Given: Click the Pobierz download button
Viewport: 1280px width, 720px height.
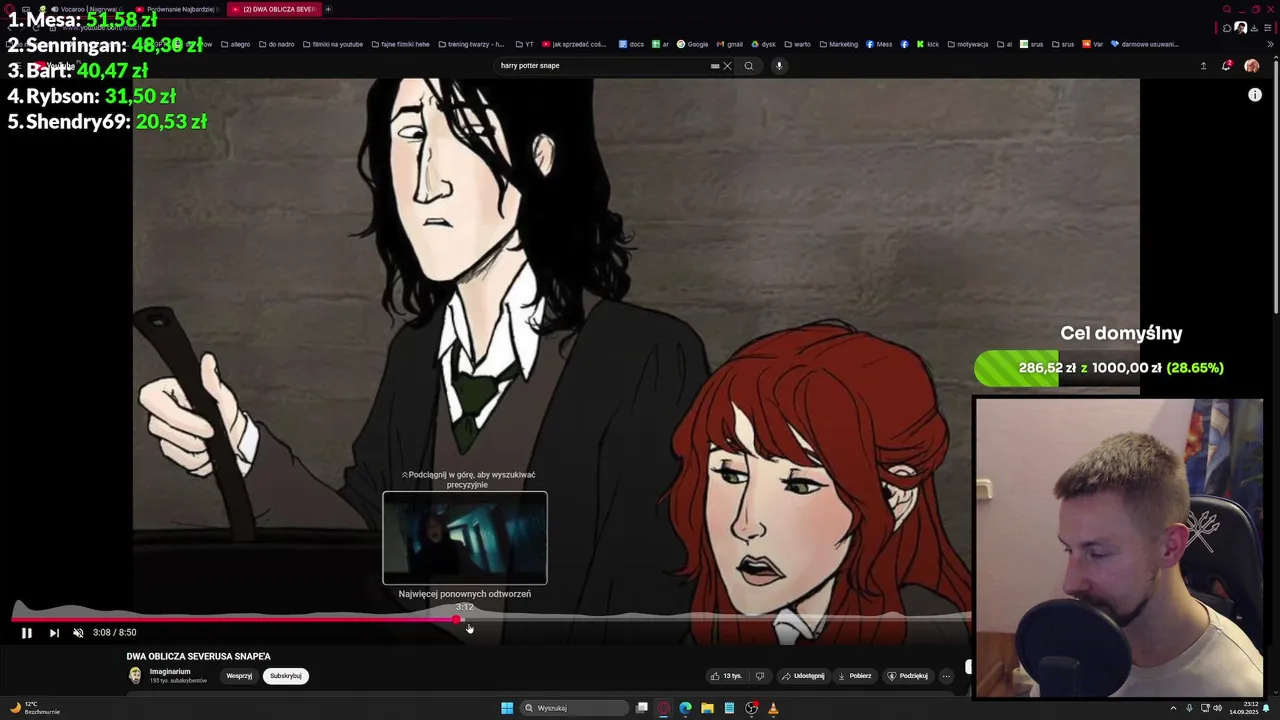Looking at the screenshot, I should click(x=855, y=676).
